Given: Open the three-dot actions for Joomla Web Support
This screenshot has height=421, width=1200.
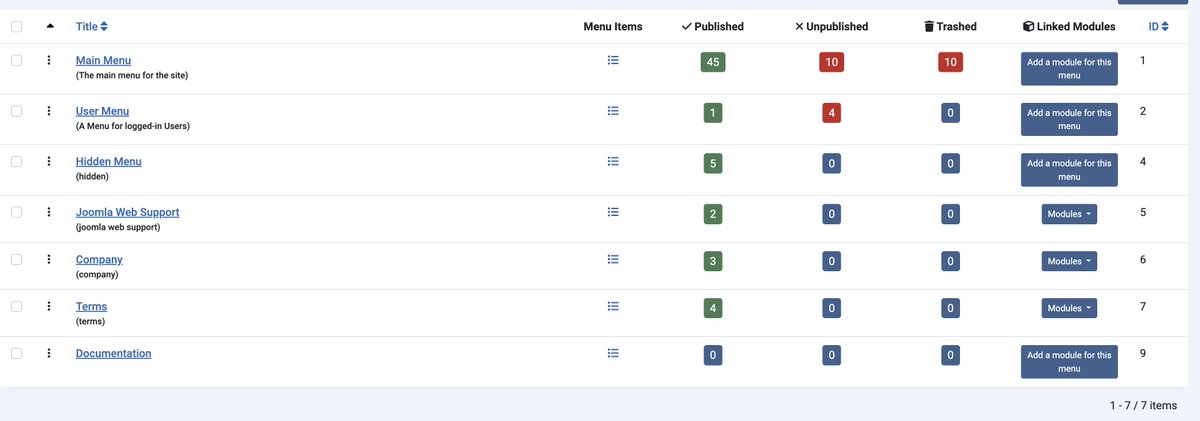Looking at the screenshot, I should point(48,212).
